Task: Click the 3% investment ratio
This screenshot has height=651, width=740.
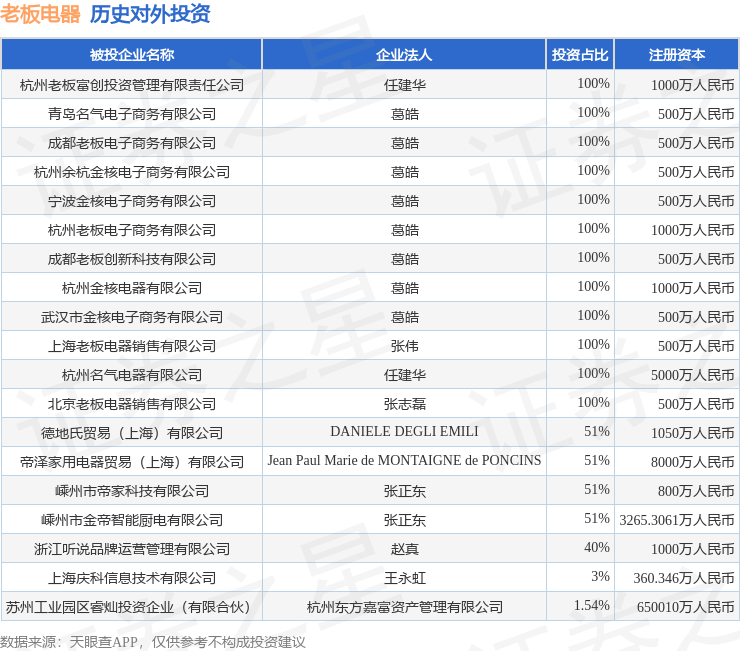Action: 600,576
